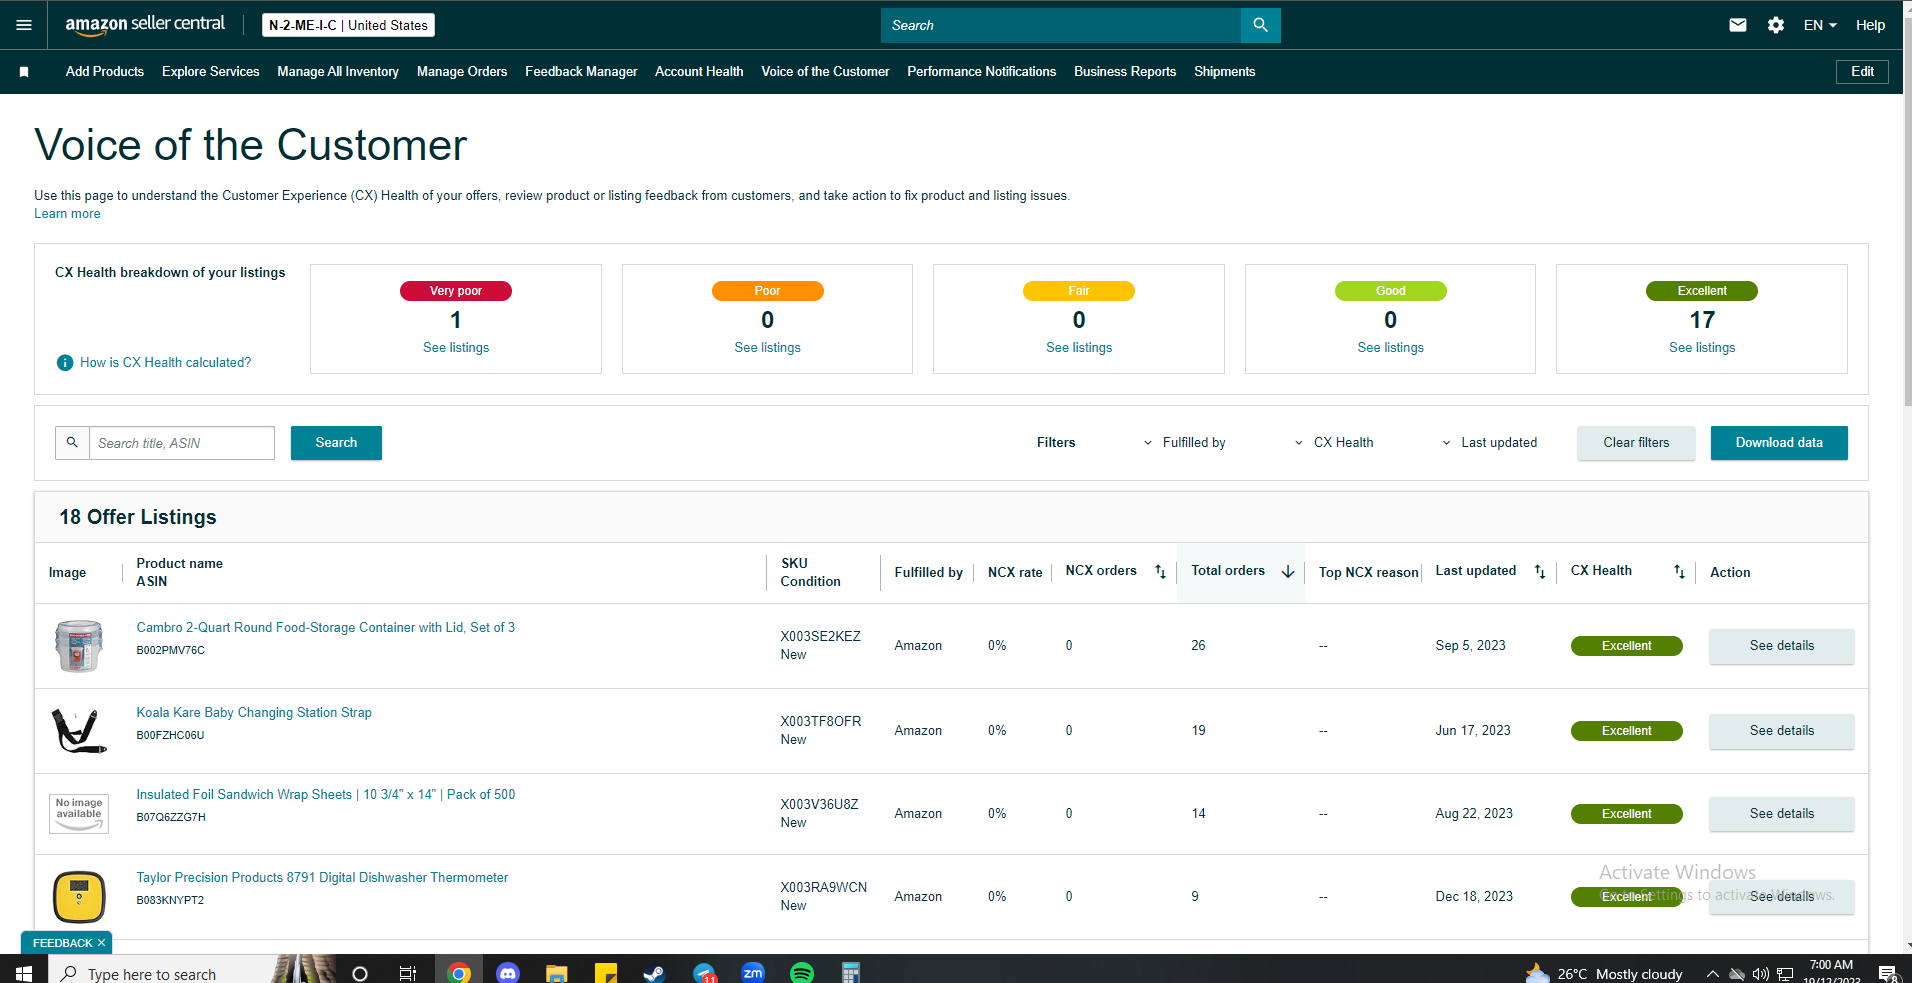Open the messages envelope icon
Image resolution: width=1912 pixels, height=983 pixels.
[1738, 25]
